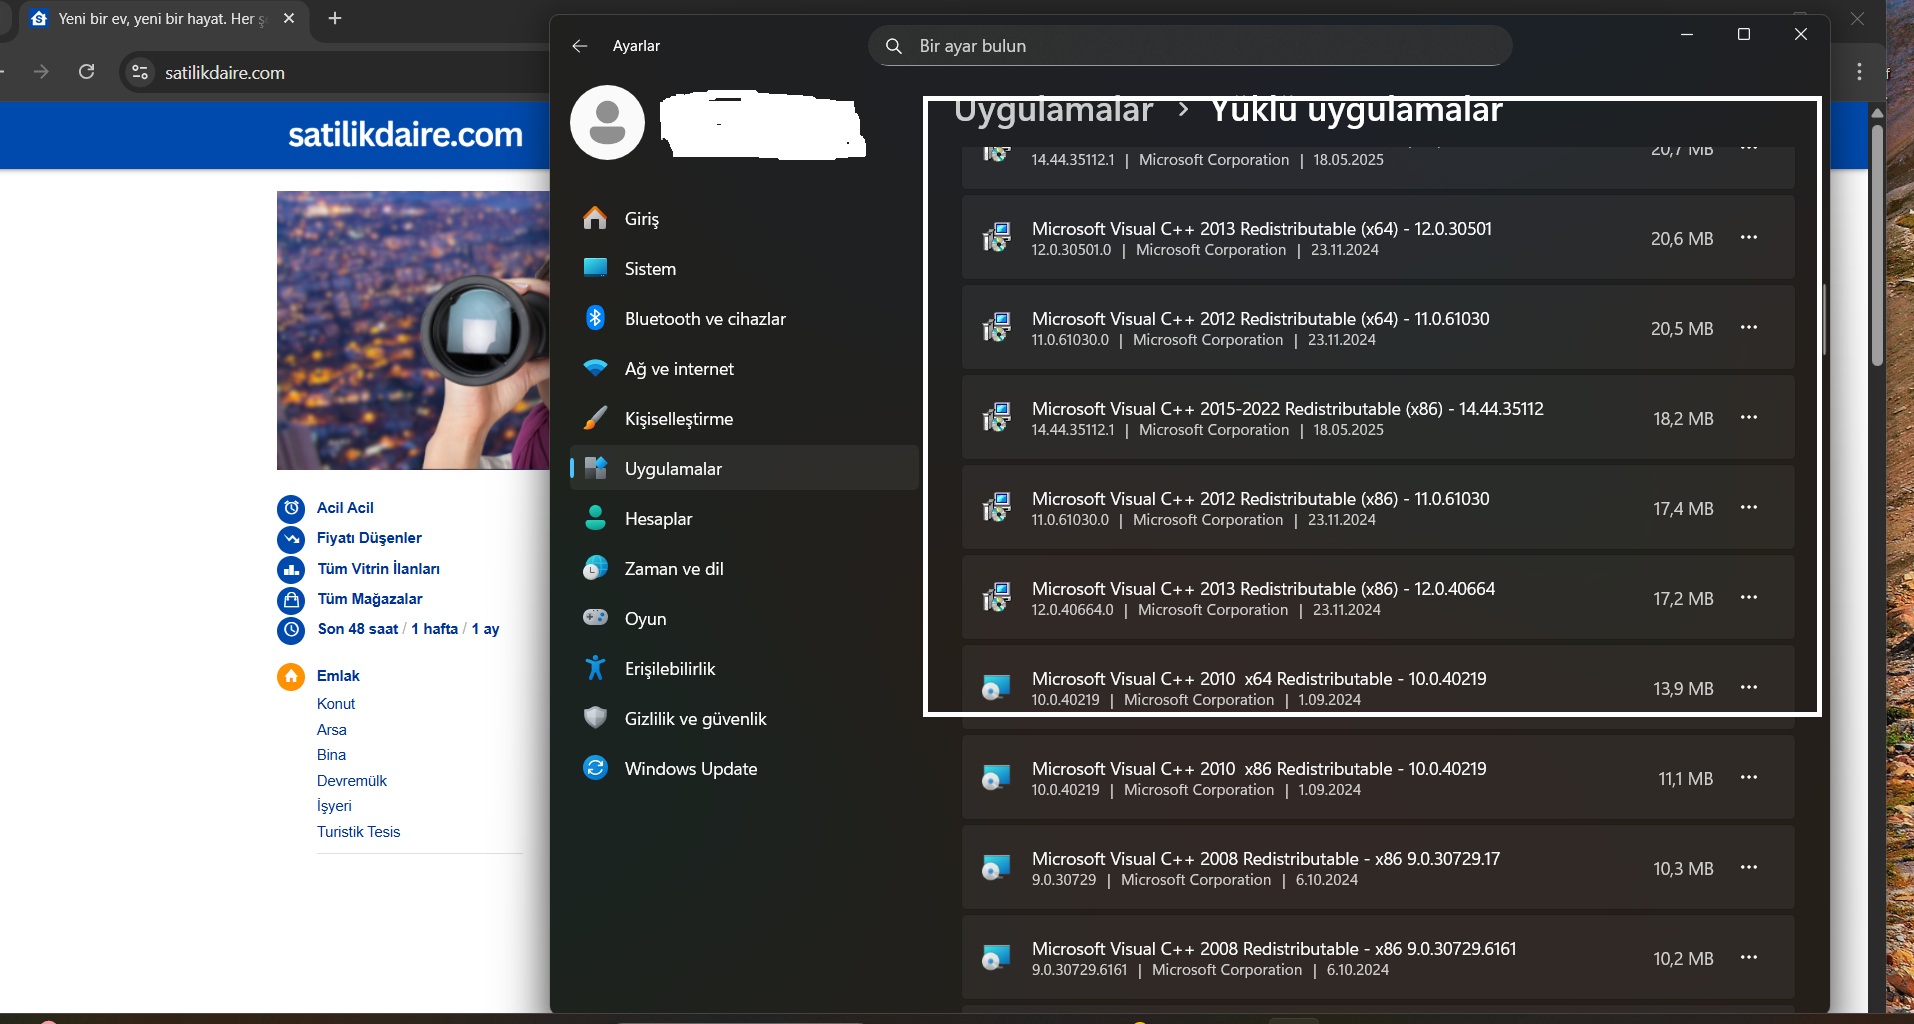1914x1024 pixels.
Task: Click the icon for Visual C++ 2010 x86 Redistributable
Action: tap(996, 778)
